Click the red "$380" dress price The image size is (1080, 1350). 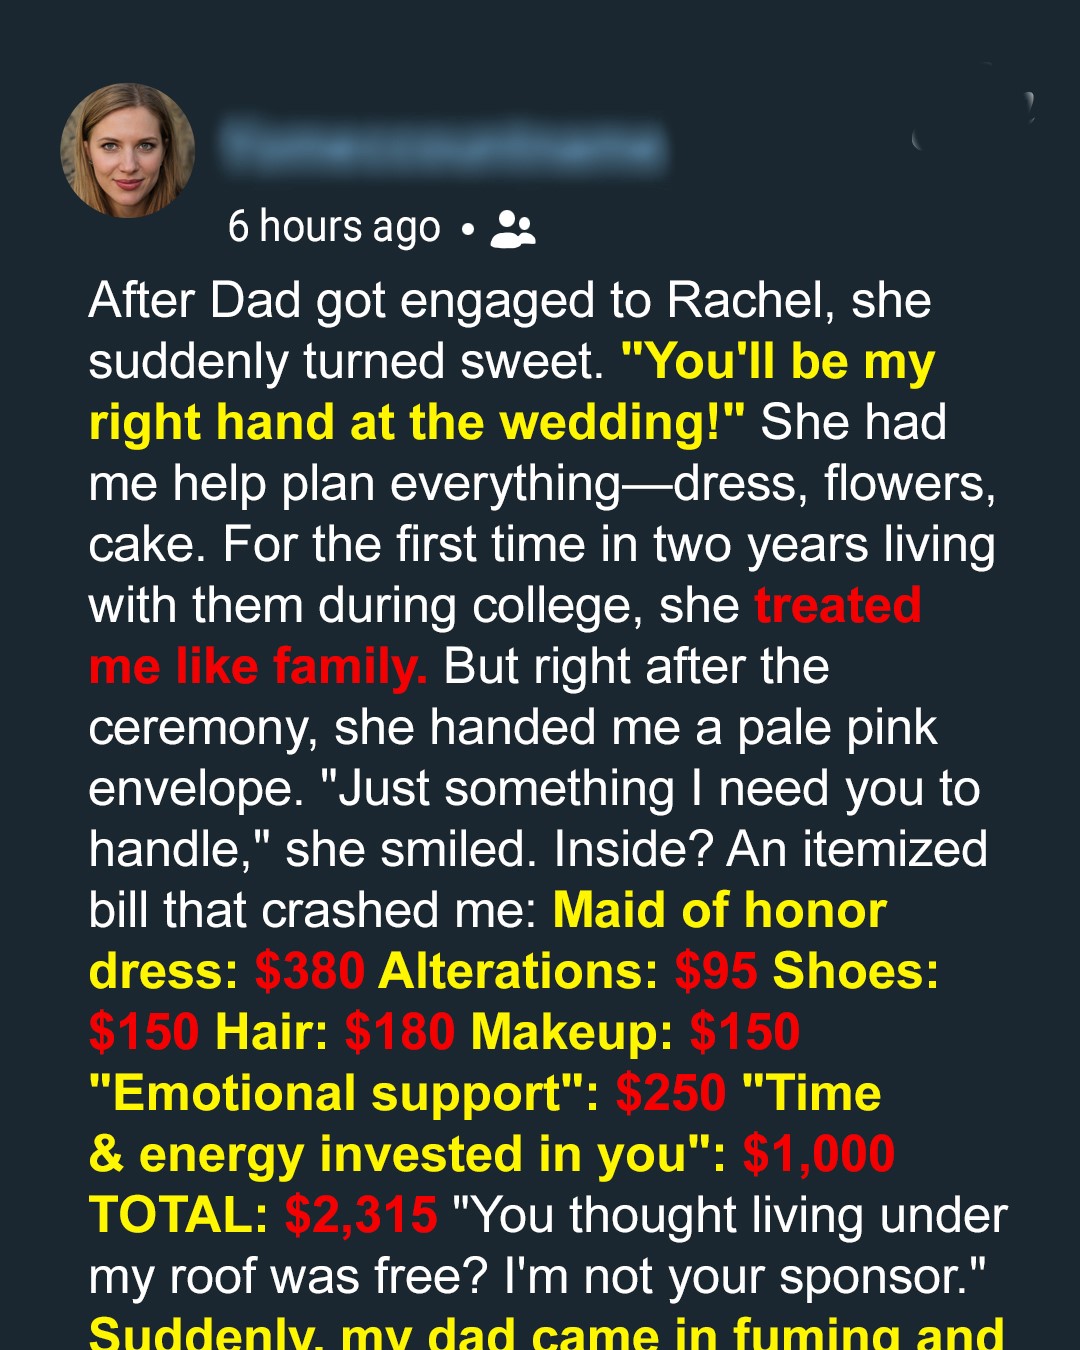(310, 972)
